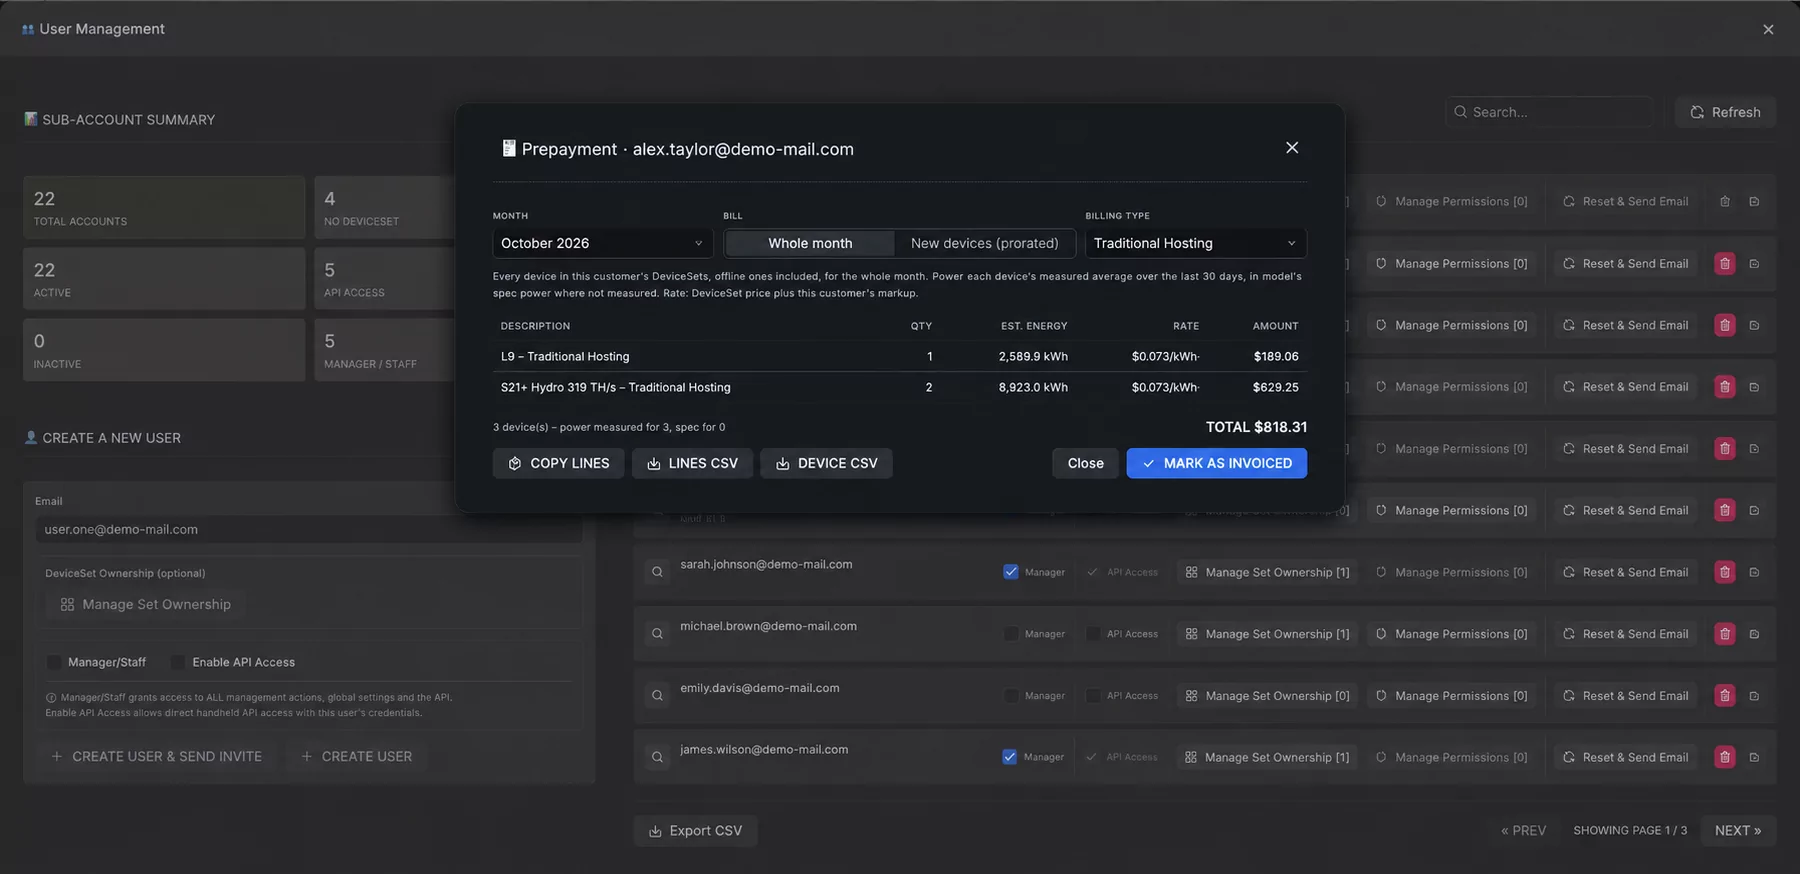Click the CREATE USER button
1800x874 pixels.
click(357, 757)
